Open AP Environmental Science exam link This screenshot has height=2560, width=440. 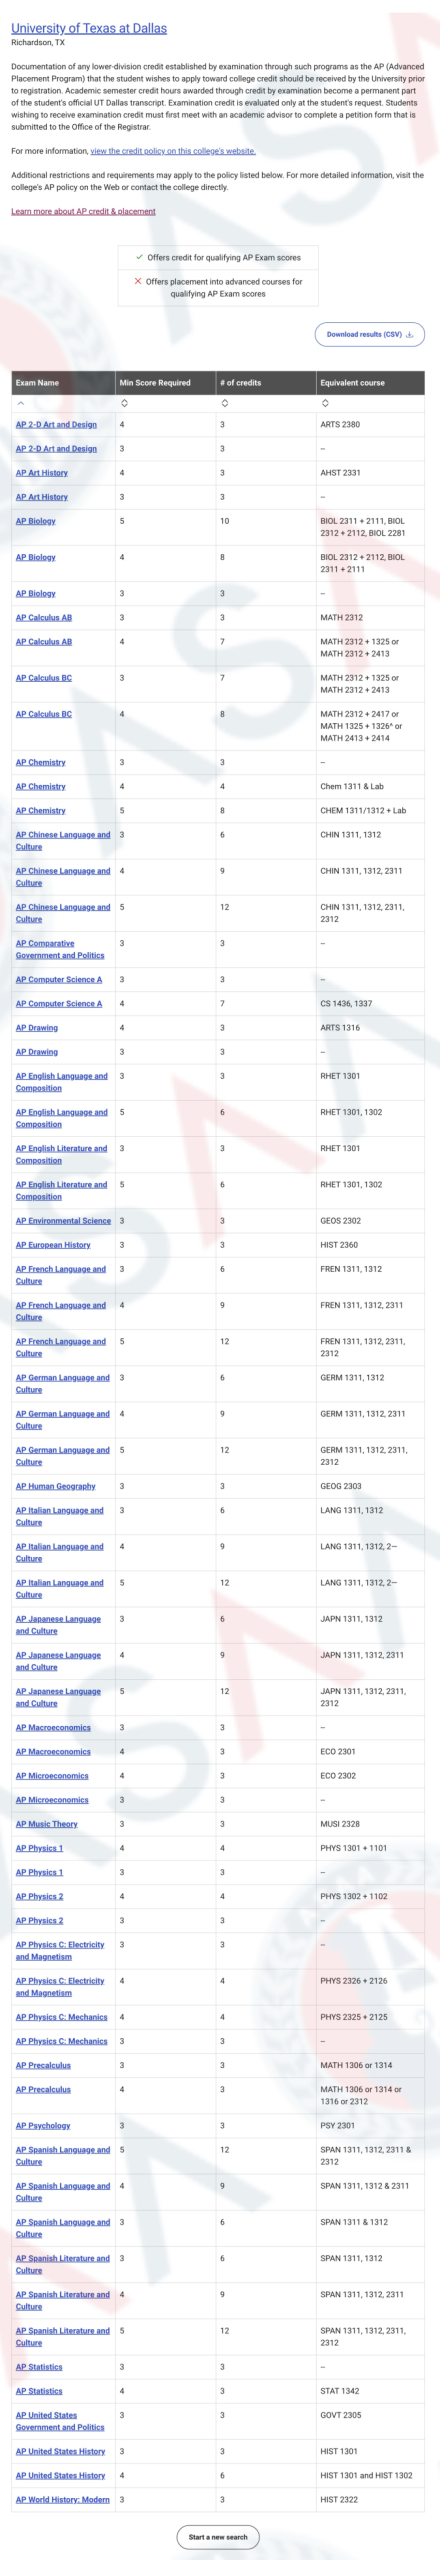pos(63,1221)
